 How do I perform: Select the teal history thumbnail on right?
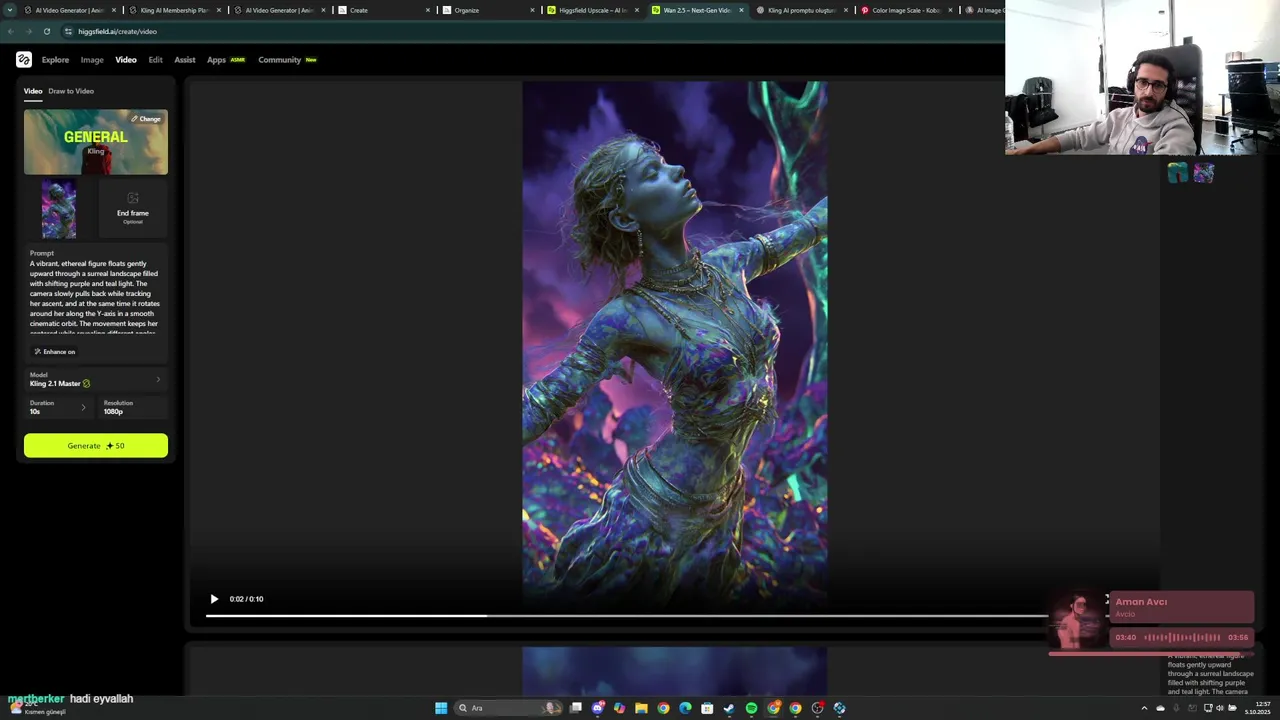click(1178, 173)
